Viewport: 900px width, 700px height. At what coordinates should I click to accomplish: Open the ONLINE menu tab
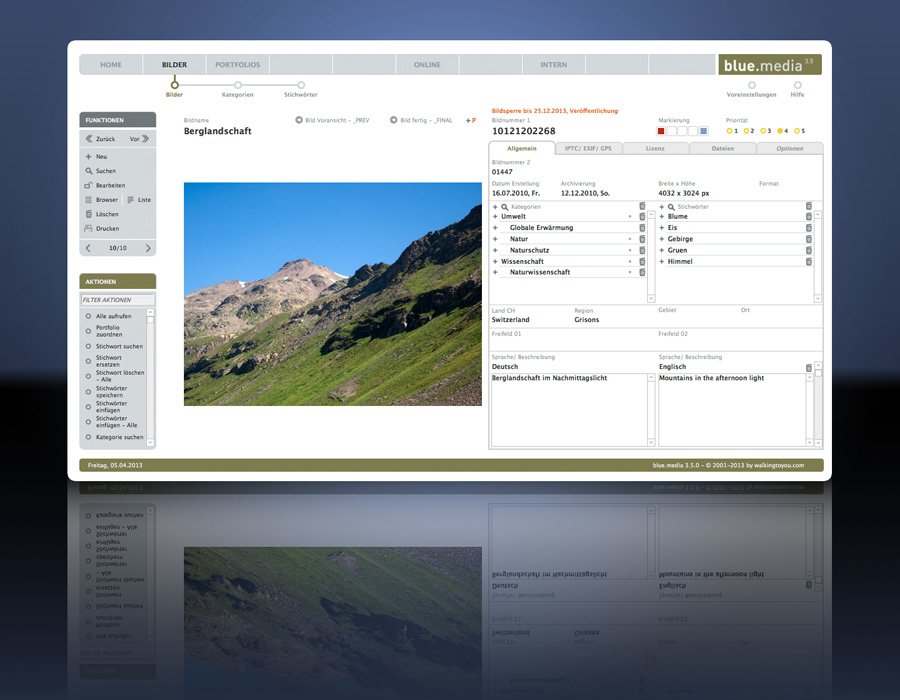tap(427, 65)
